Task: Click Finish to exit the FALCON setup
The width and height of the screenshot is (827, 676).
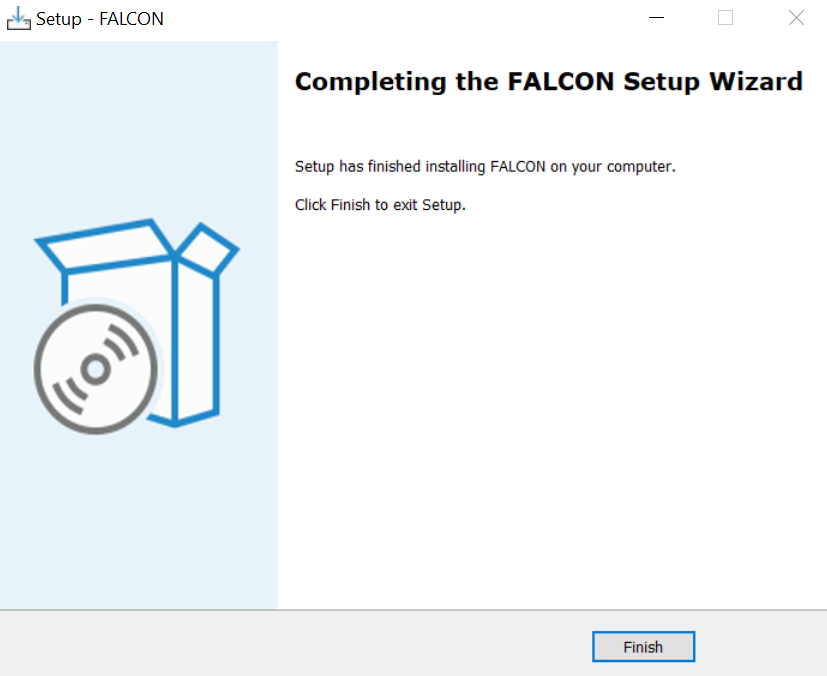Action: pyautogui.click(x=643, y=646)
